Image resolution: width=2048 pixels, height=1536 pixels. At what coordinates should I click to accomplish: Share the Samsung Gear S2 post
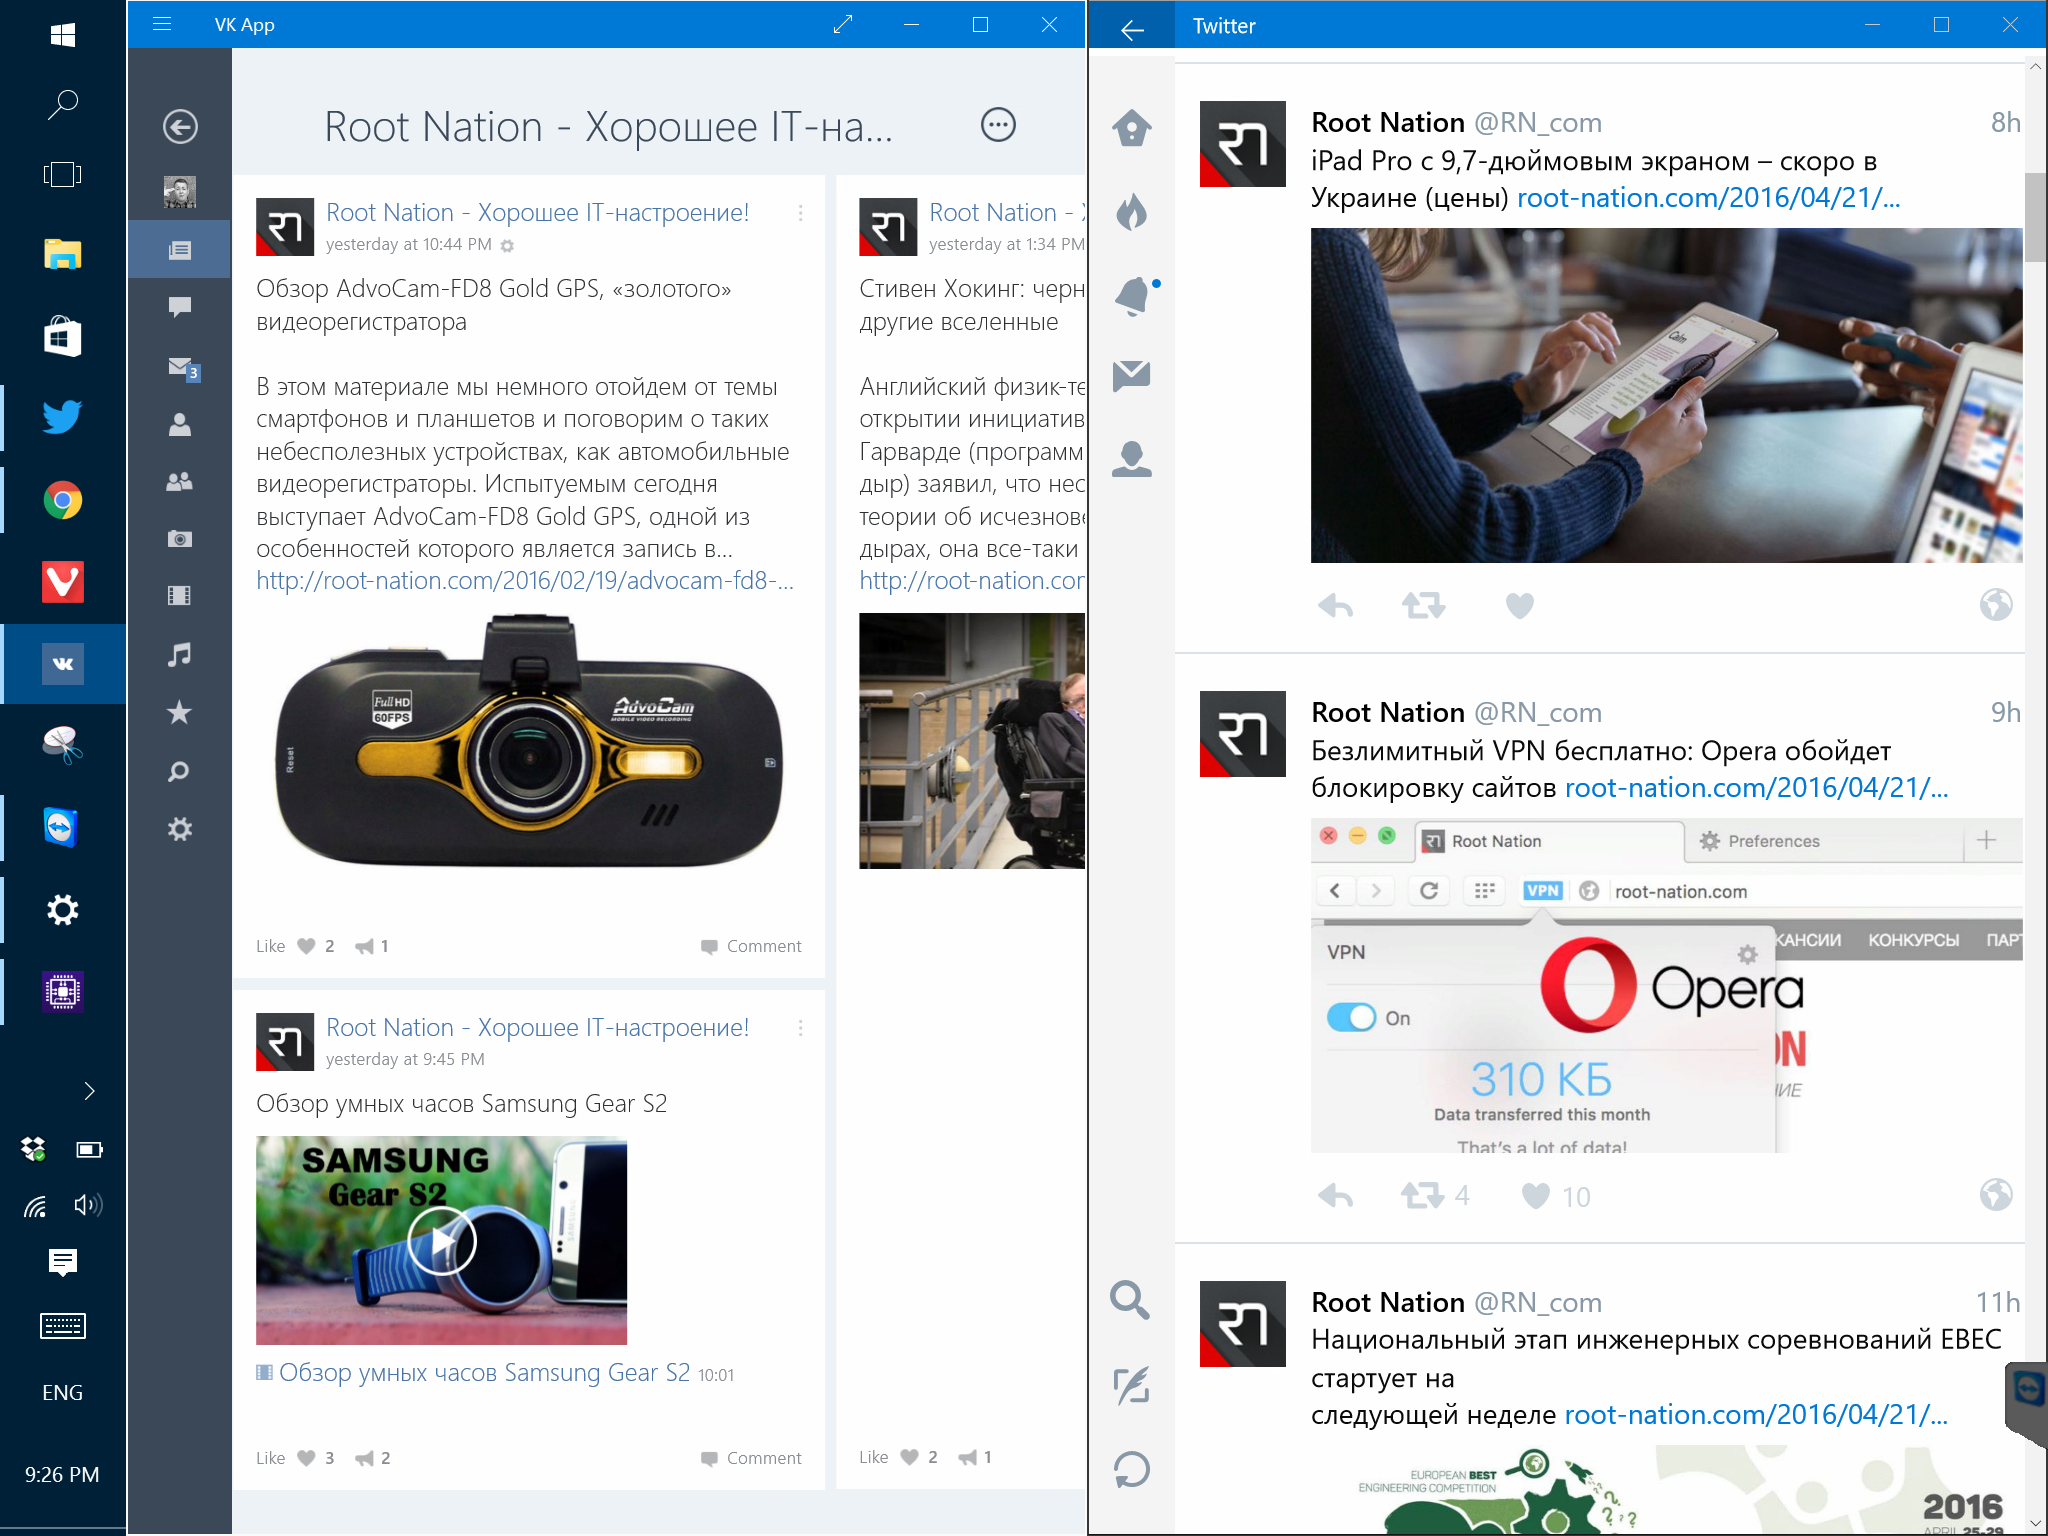[372, 1458]
